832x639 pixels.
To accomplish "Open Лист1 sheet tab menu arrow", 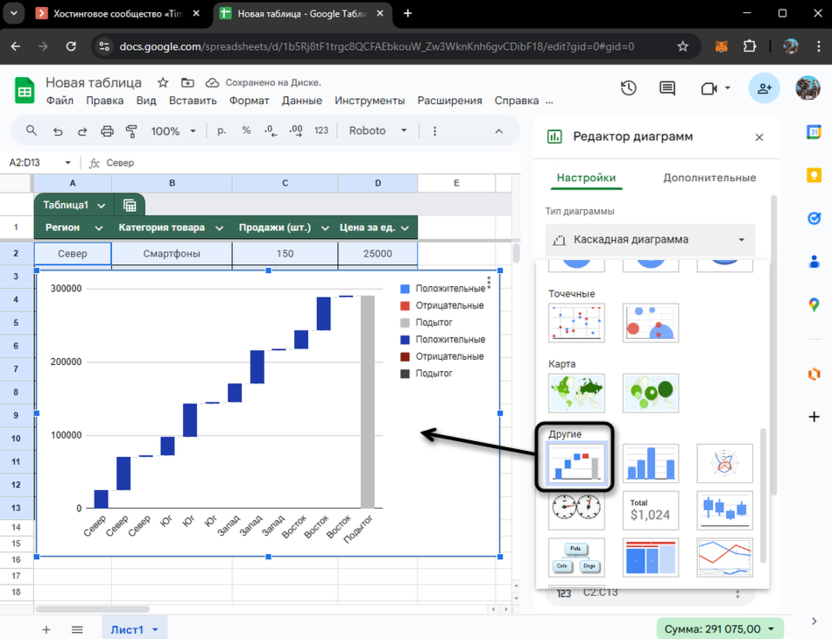I will pyautogui.click(x=155, y=630).
